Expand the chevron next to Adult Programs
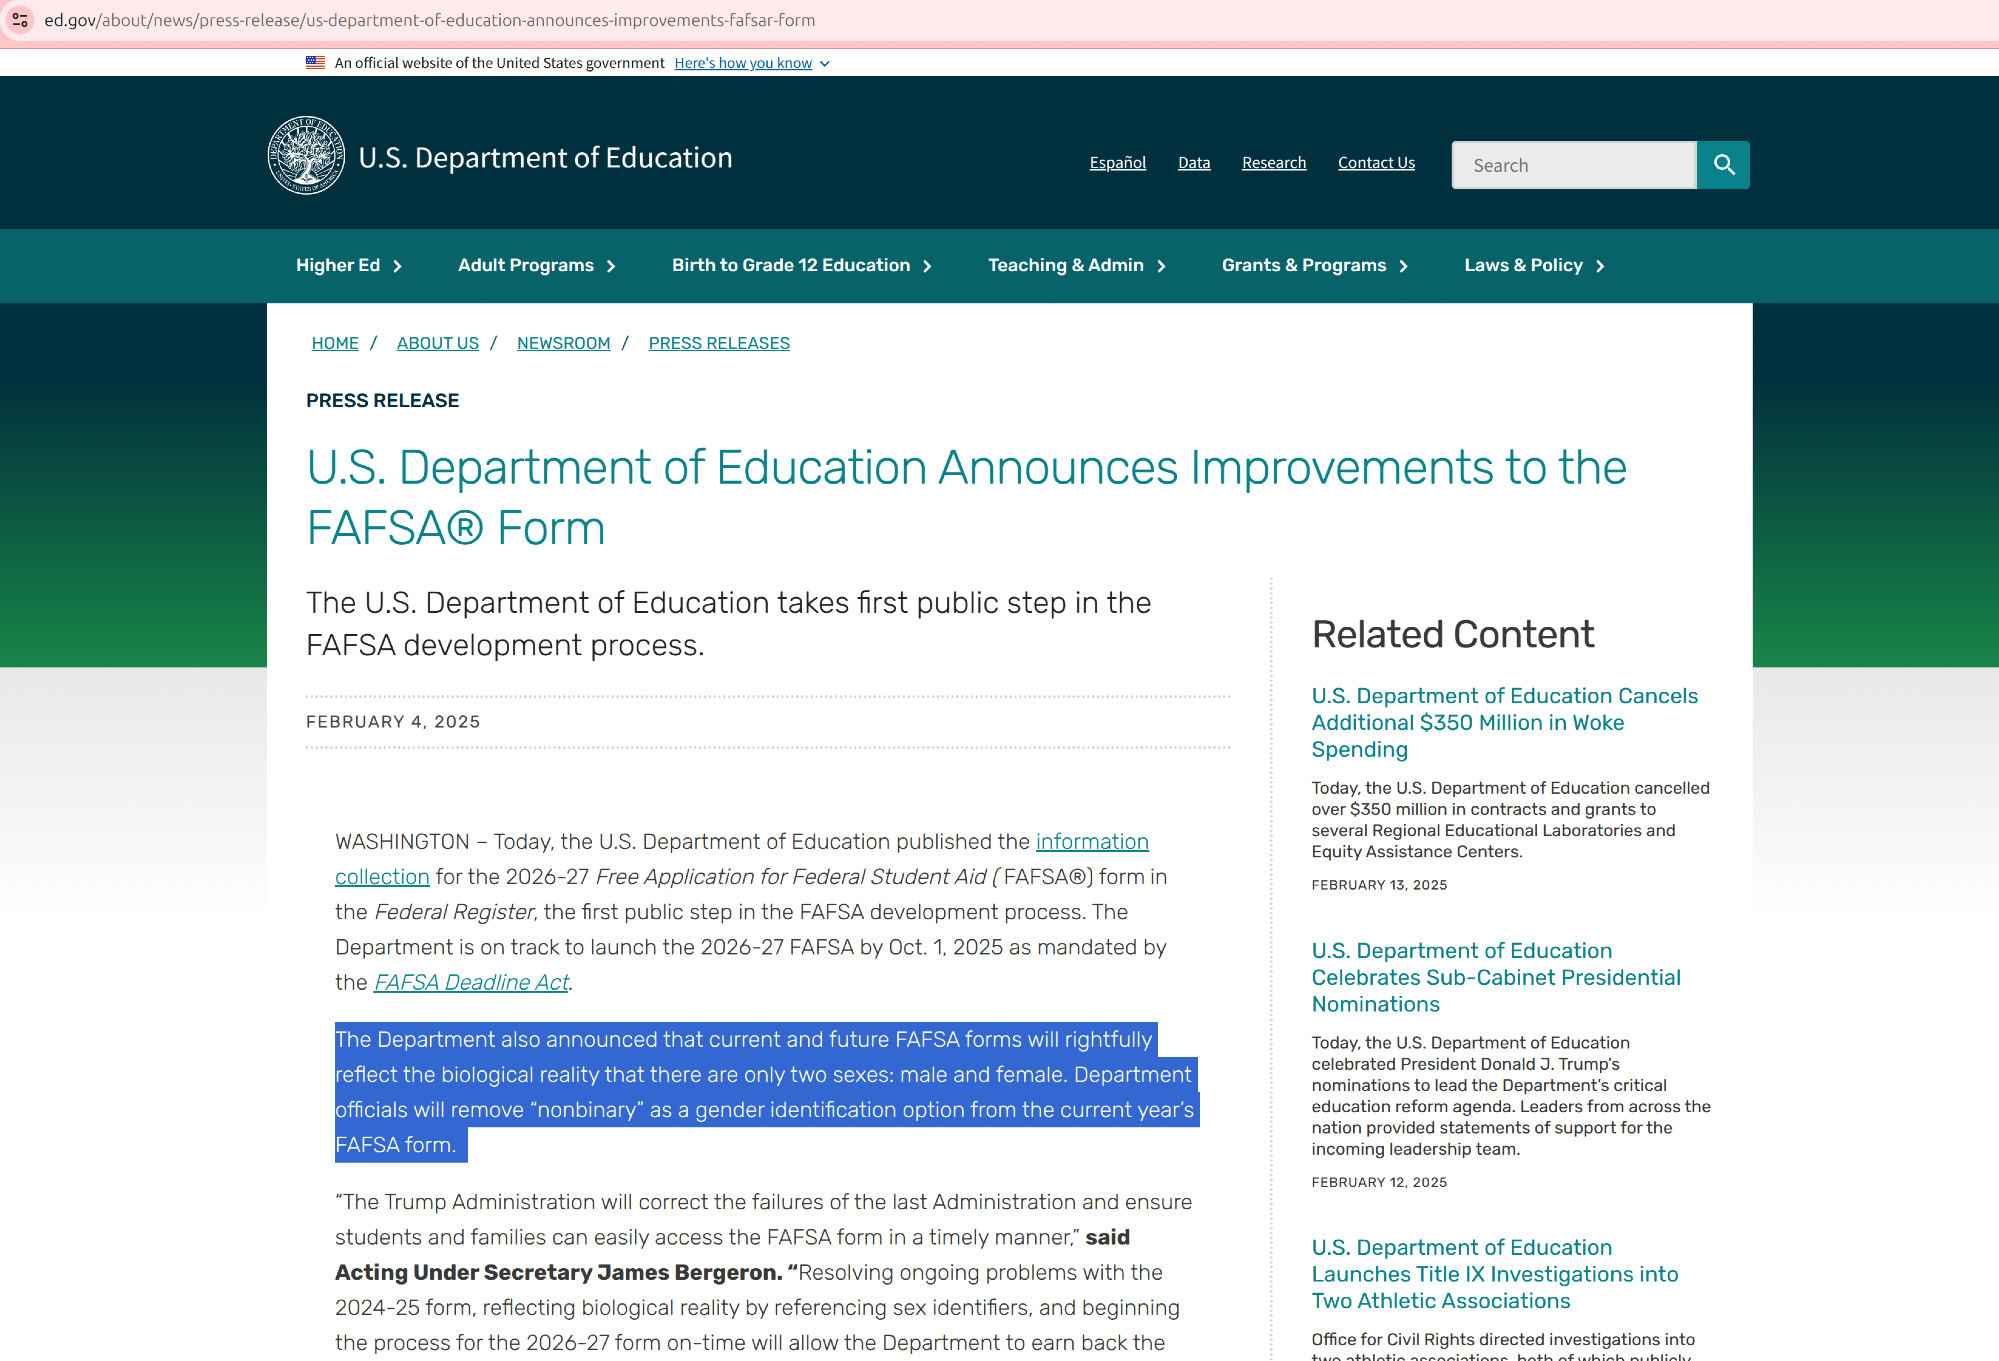The image size is (1999, 1361). coord(611,266)
